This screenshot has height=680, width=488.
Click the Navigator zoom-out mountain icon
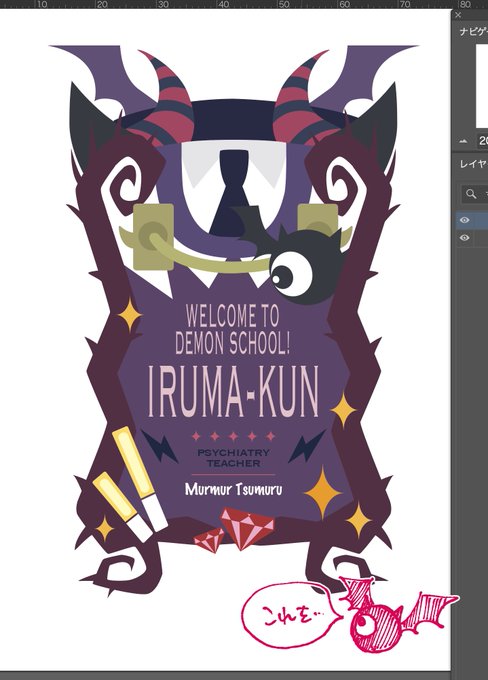point(463,141)
